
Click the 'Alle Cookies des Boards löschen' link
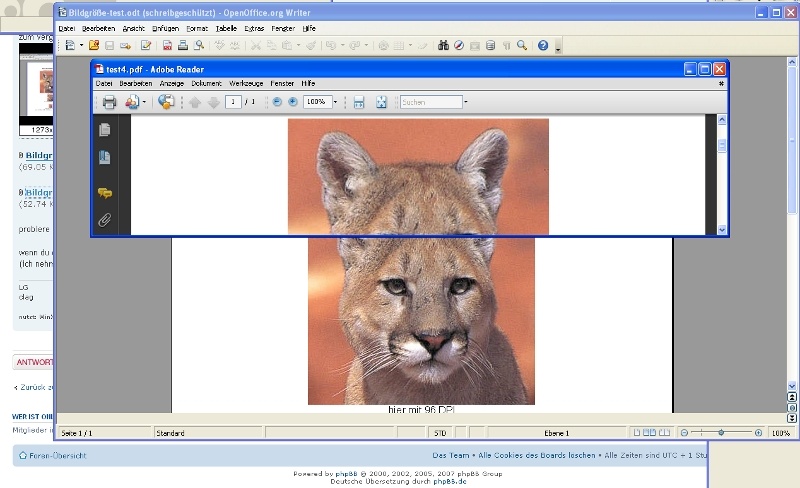click(x=537, y=456)
